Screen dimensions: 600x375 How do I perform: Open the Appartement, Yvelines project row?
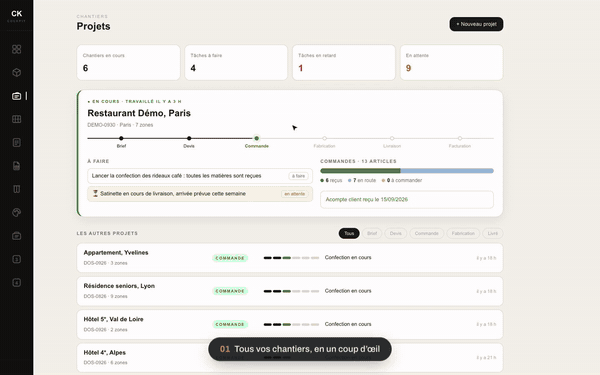tap(290, 258)
